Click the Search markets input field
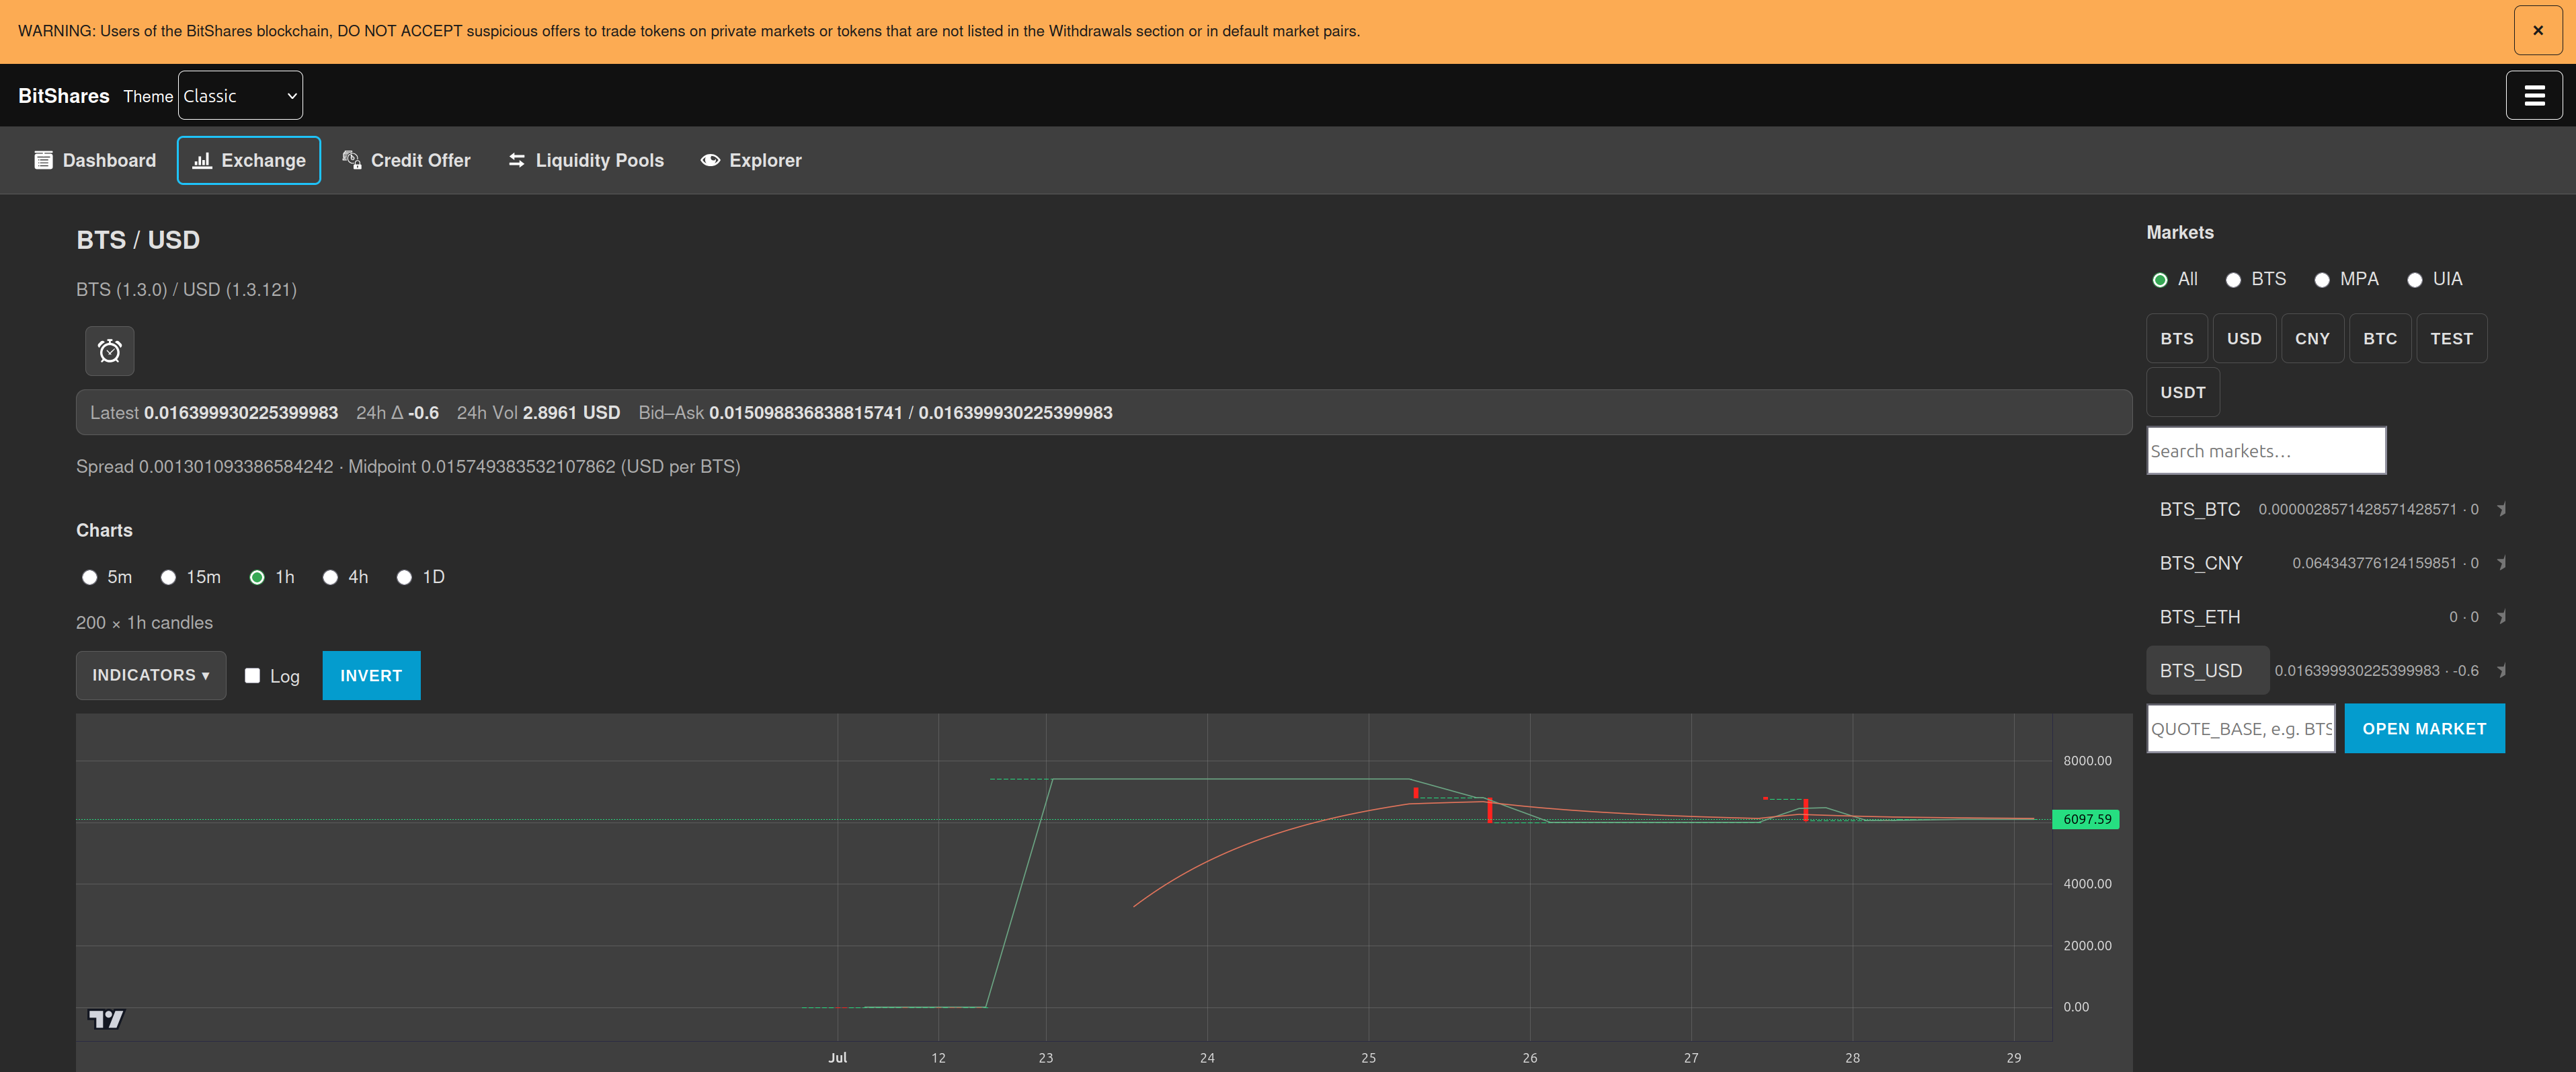Viewport: 2576px width, 1072px height. pyautogui.click(x=2266, y=451)
